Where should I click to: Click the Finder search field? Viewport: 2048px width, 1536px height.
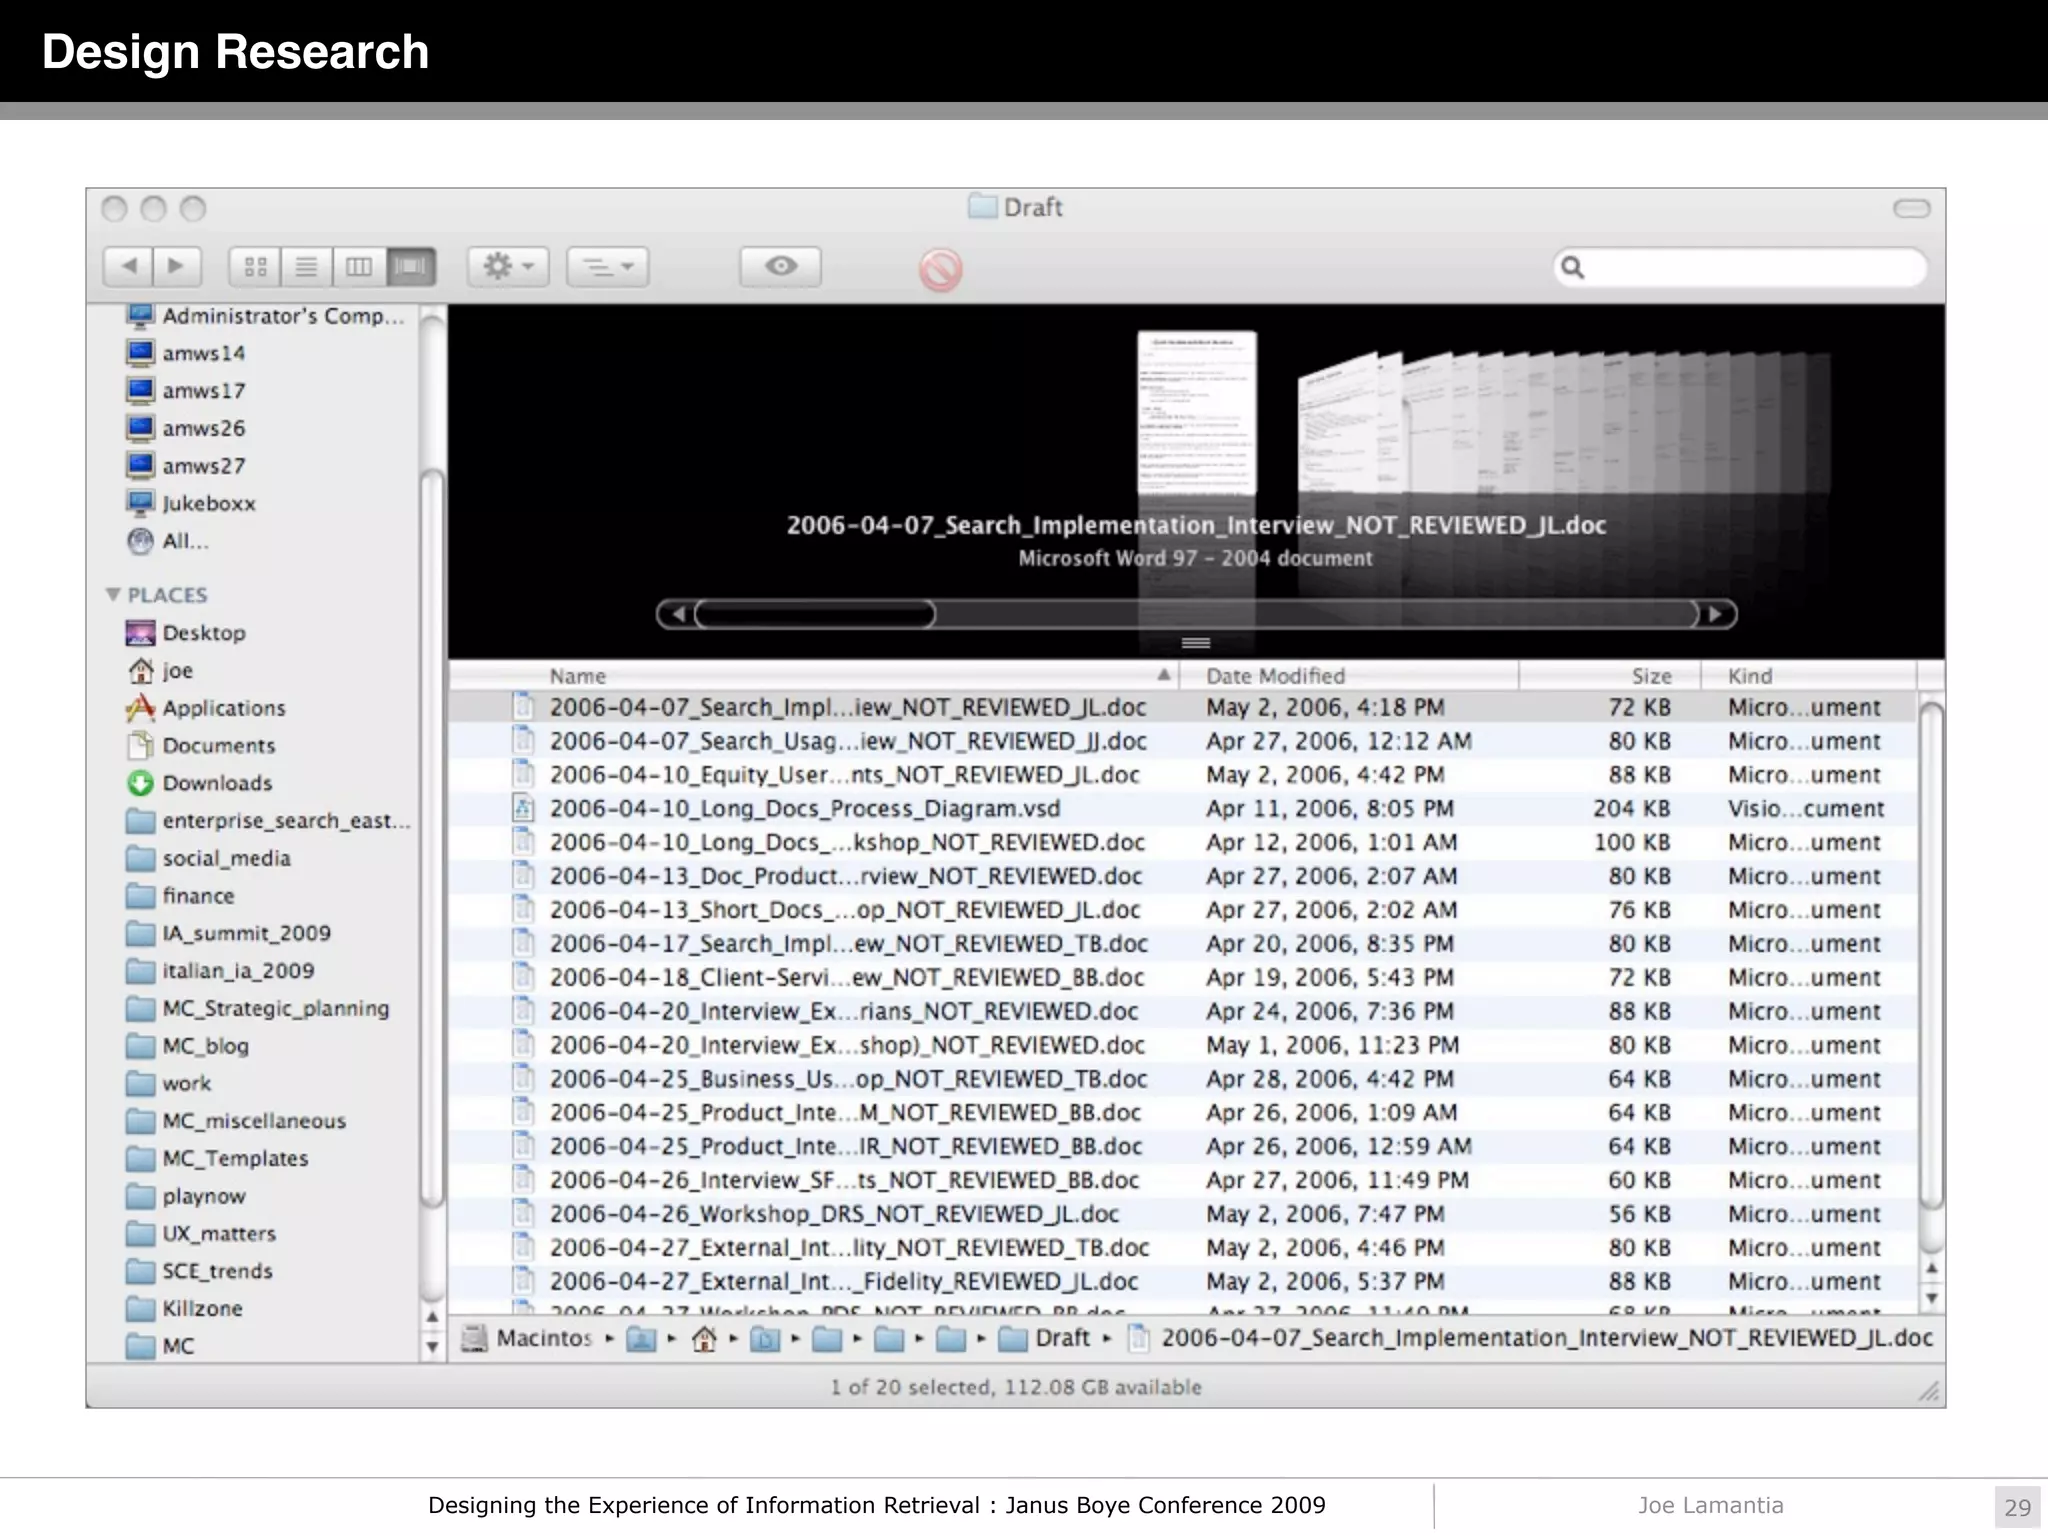1740,267
